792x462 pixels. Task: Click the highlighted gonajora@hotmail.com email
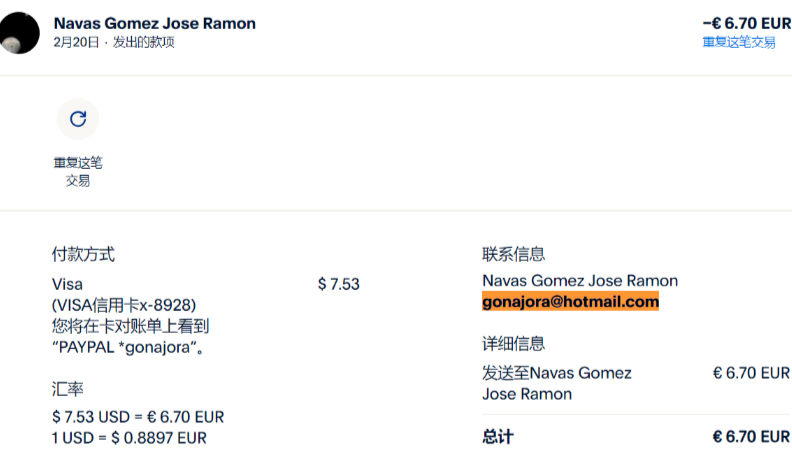pyautogui.click(x=570, y=301)
